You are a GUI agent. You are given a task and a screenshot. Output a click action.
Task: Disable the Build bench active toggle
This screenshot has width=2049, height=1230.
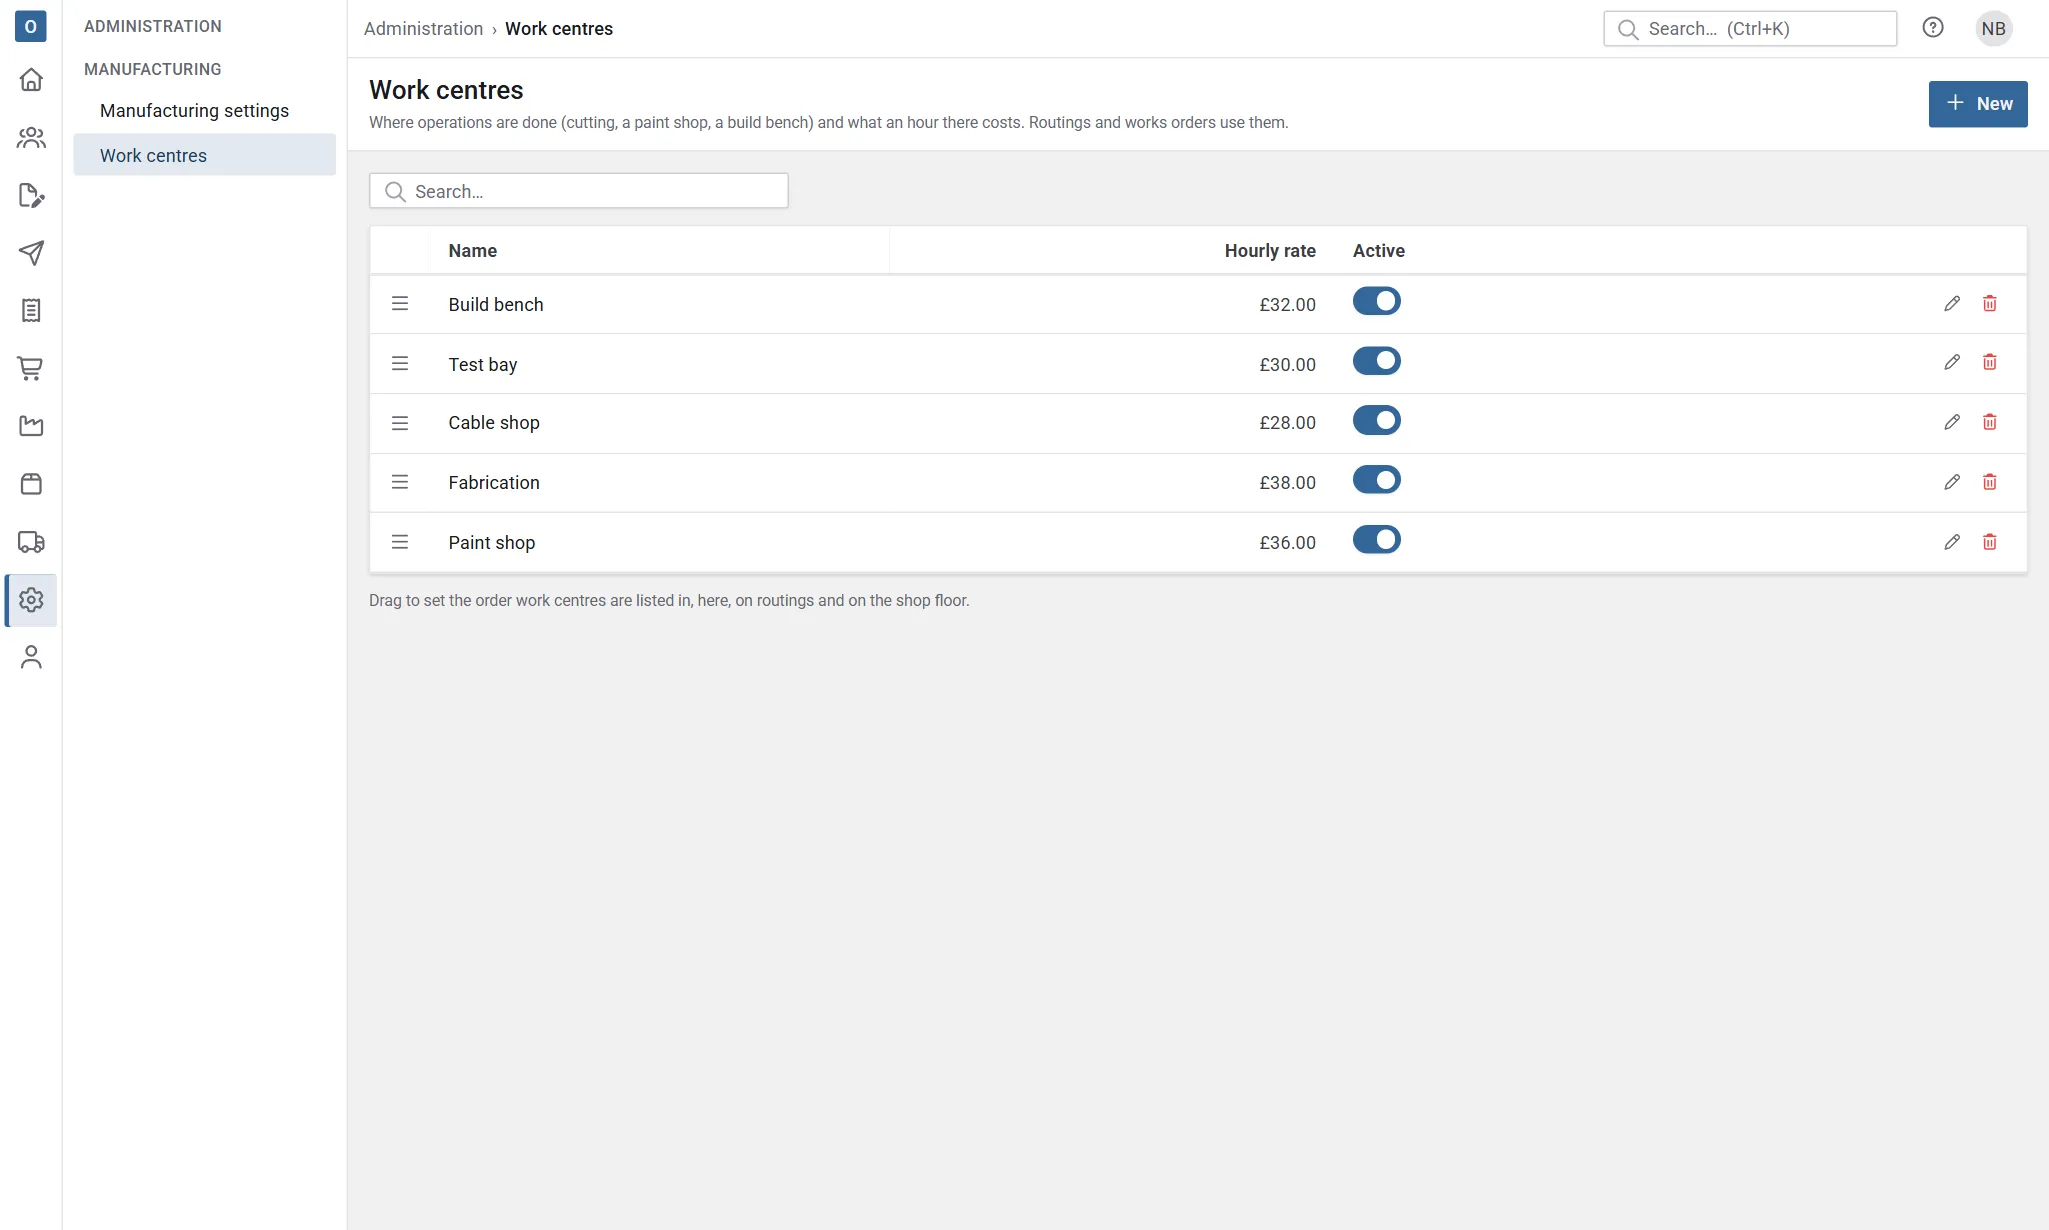[x=1376, y=301]
